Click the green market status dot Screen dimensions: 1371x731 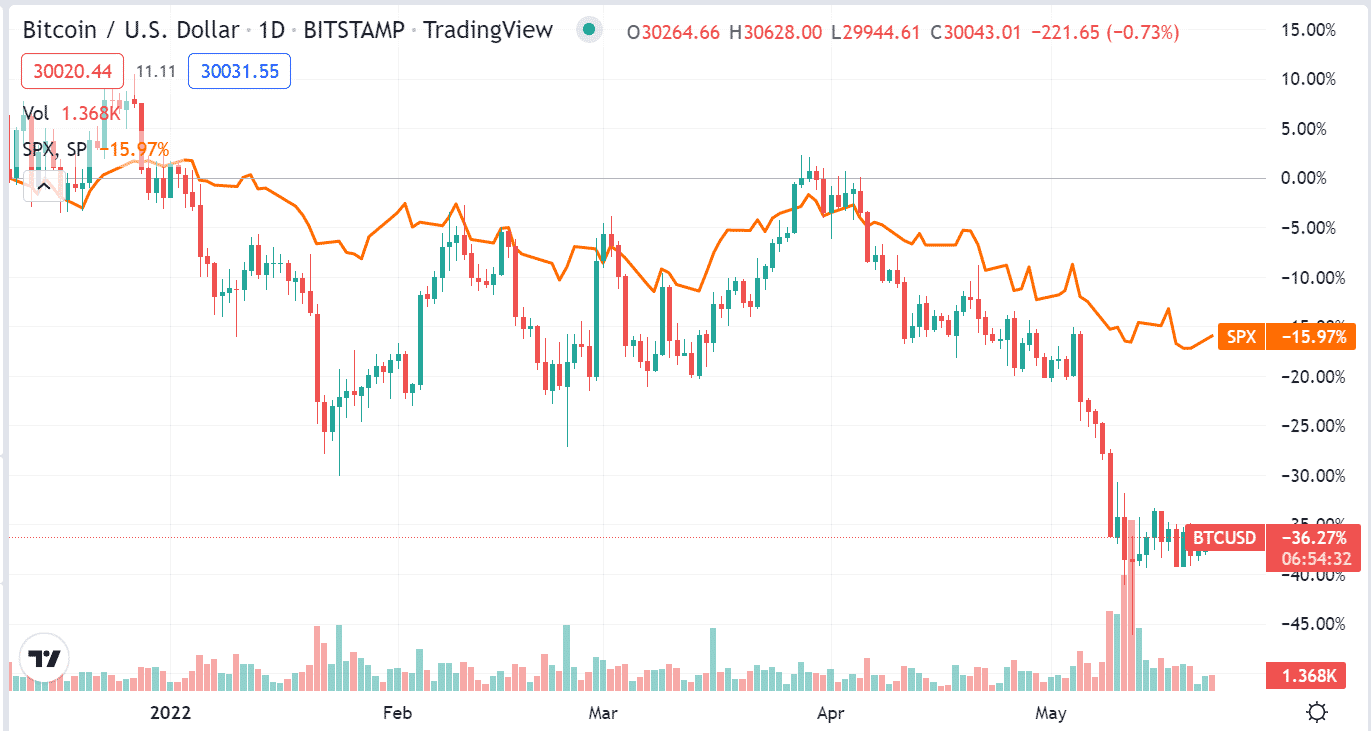(590, 30)
